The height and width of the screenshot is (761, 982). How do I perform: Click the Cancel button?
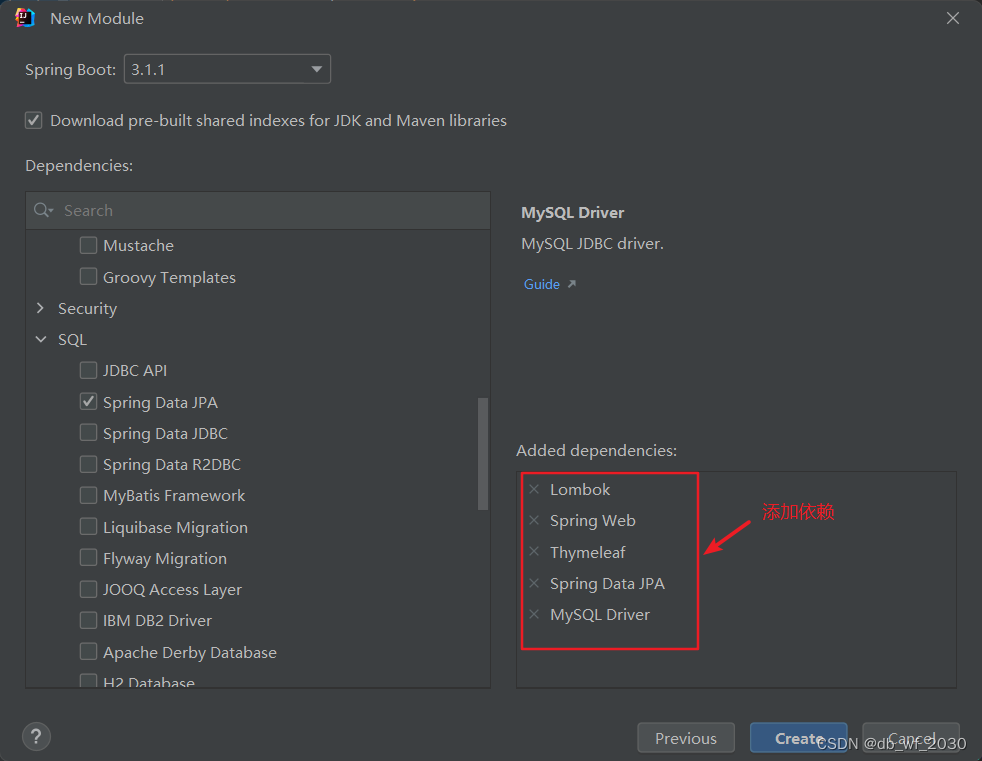point(911,738)
